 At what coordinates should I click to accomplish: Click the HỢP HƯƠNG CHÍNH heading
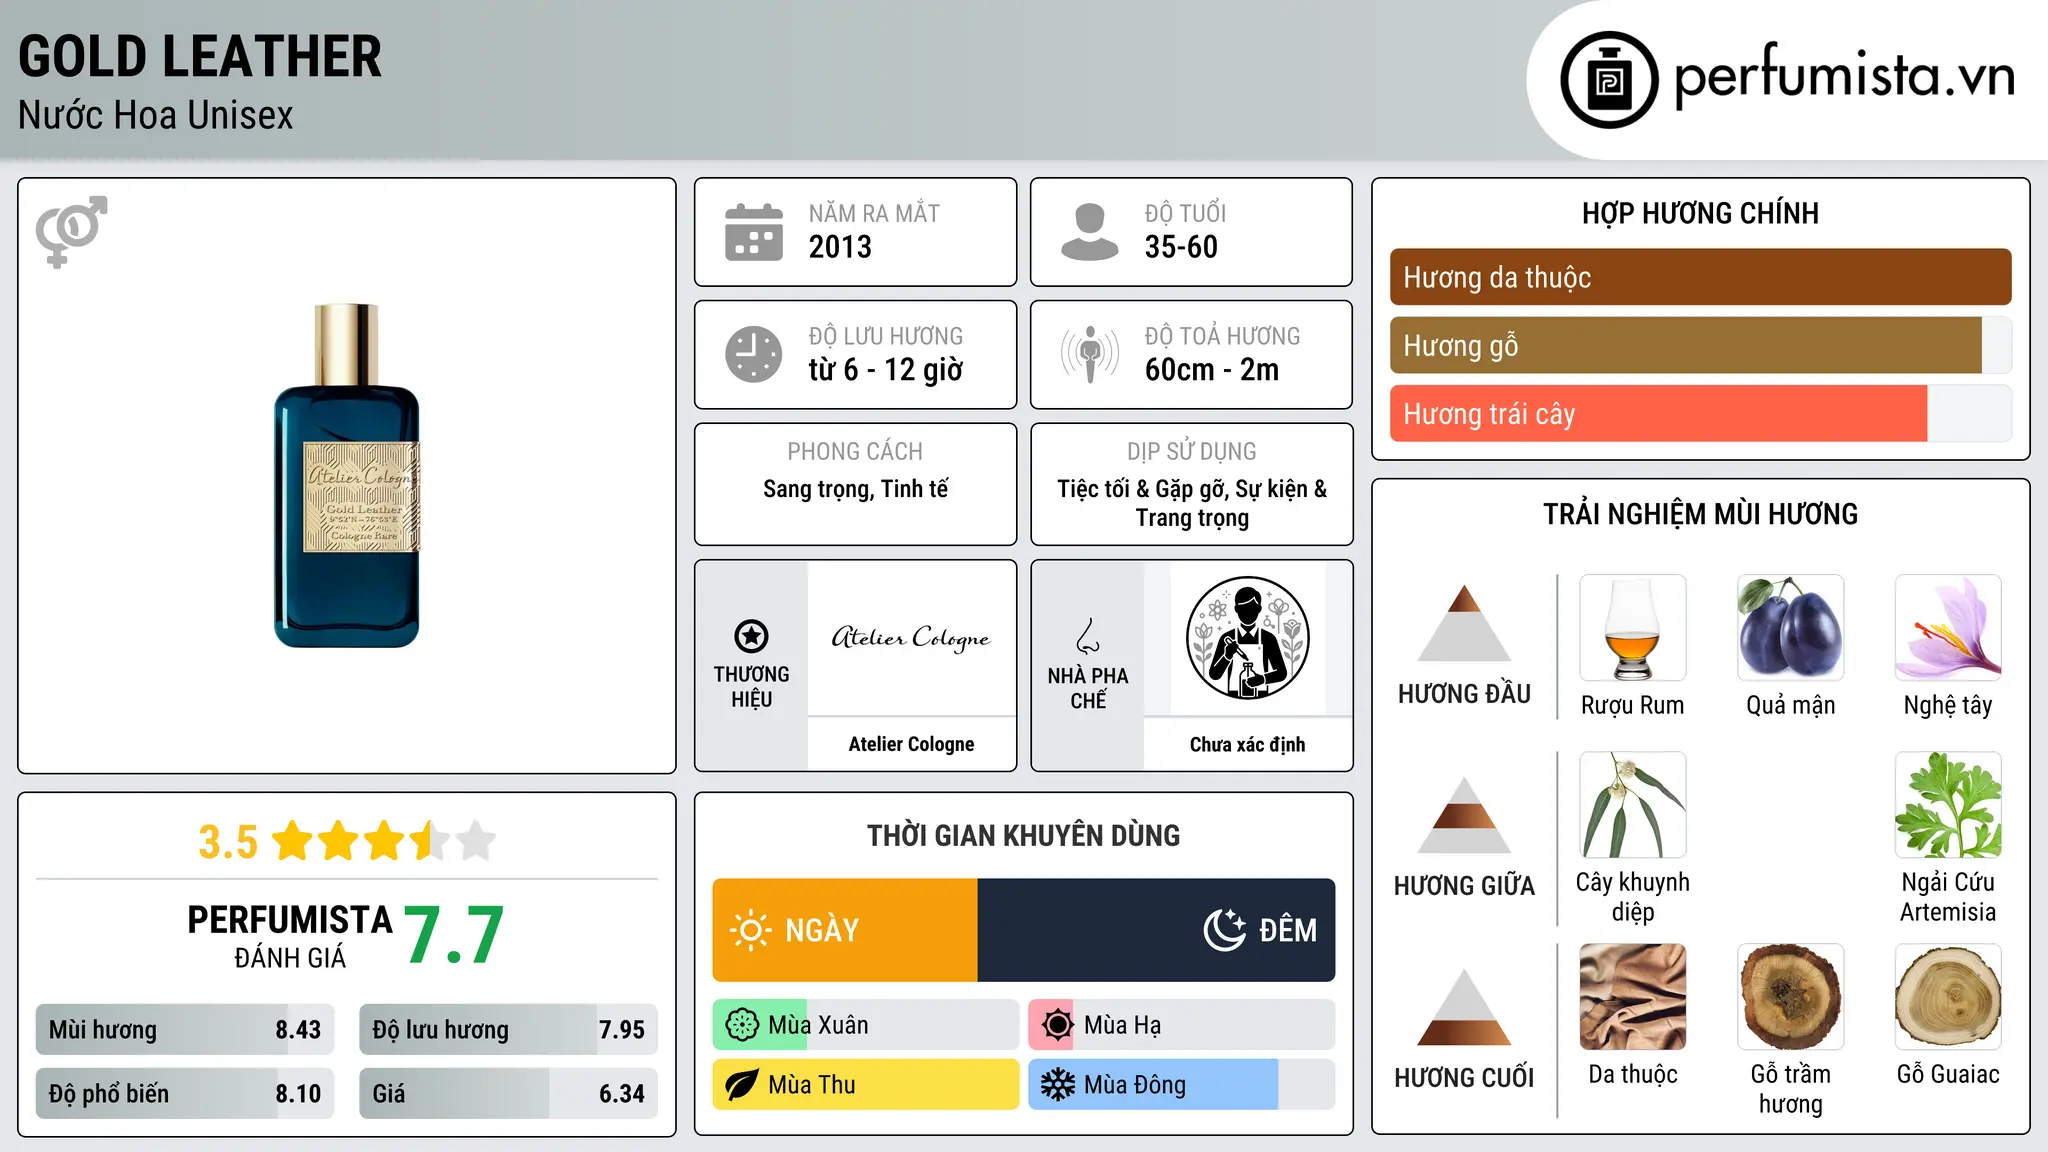[x=1700, y=213]
